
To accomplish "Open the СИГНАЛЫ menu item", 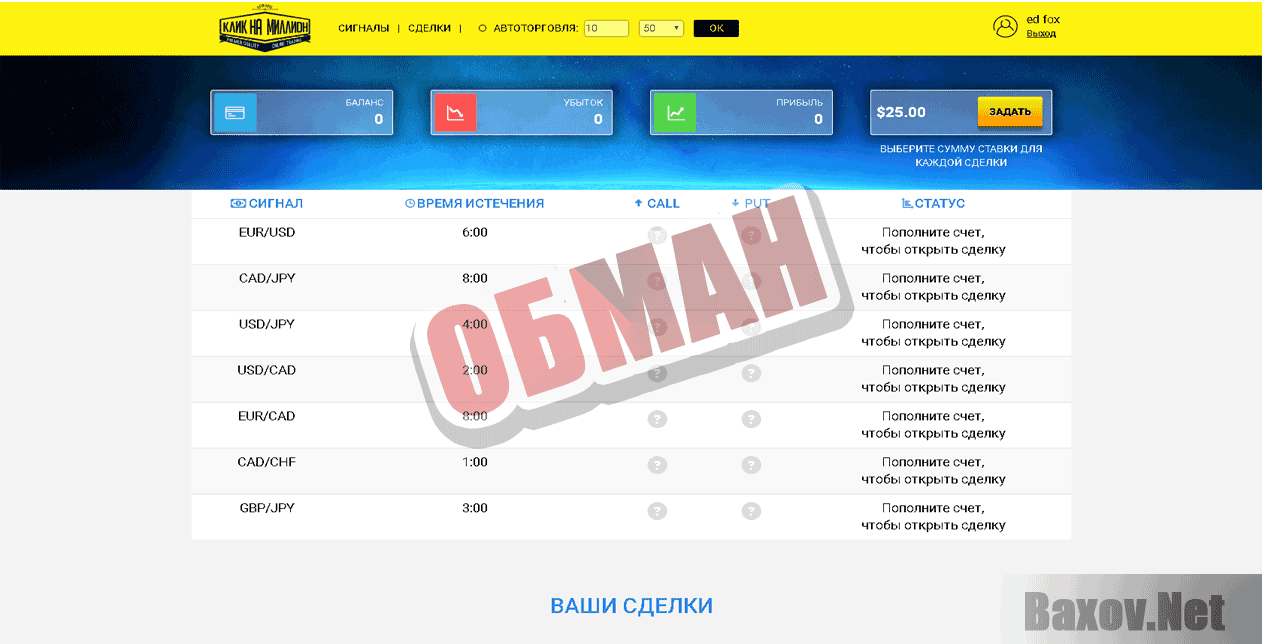I will 366,28.
